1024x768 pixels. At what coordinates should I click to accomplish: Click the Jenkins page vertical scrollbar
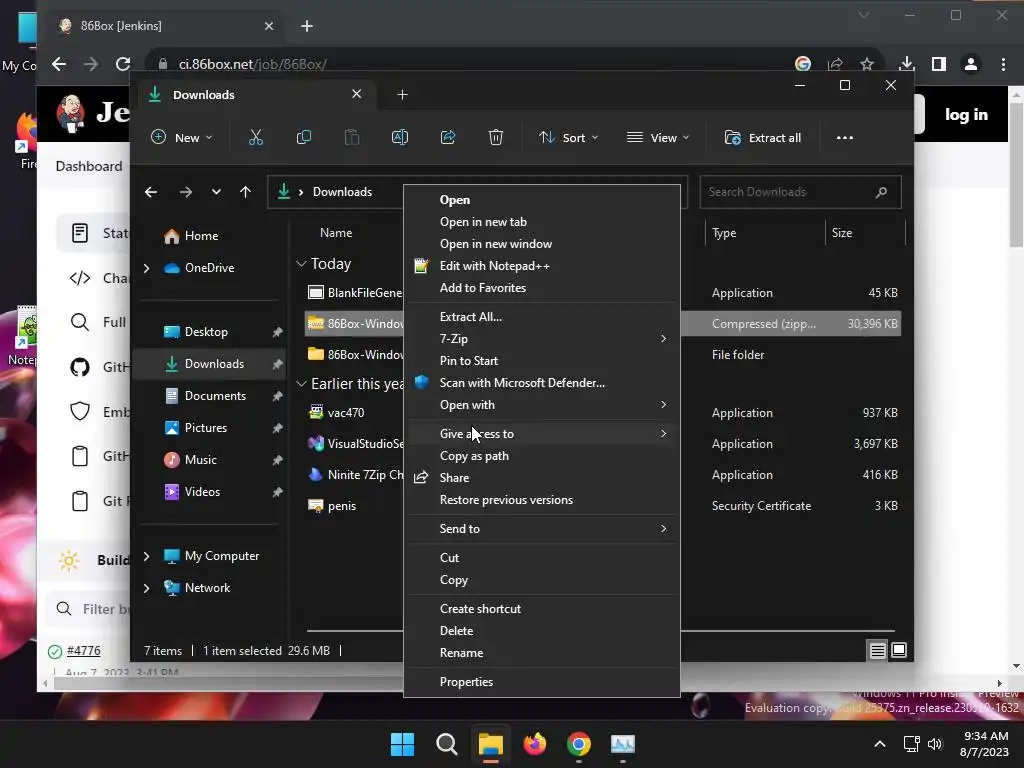click(1016, 176)
